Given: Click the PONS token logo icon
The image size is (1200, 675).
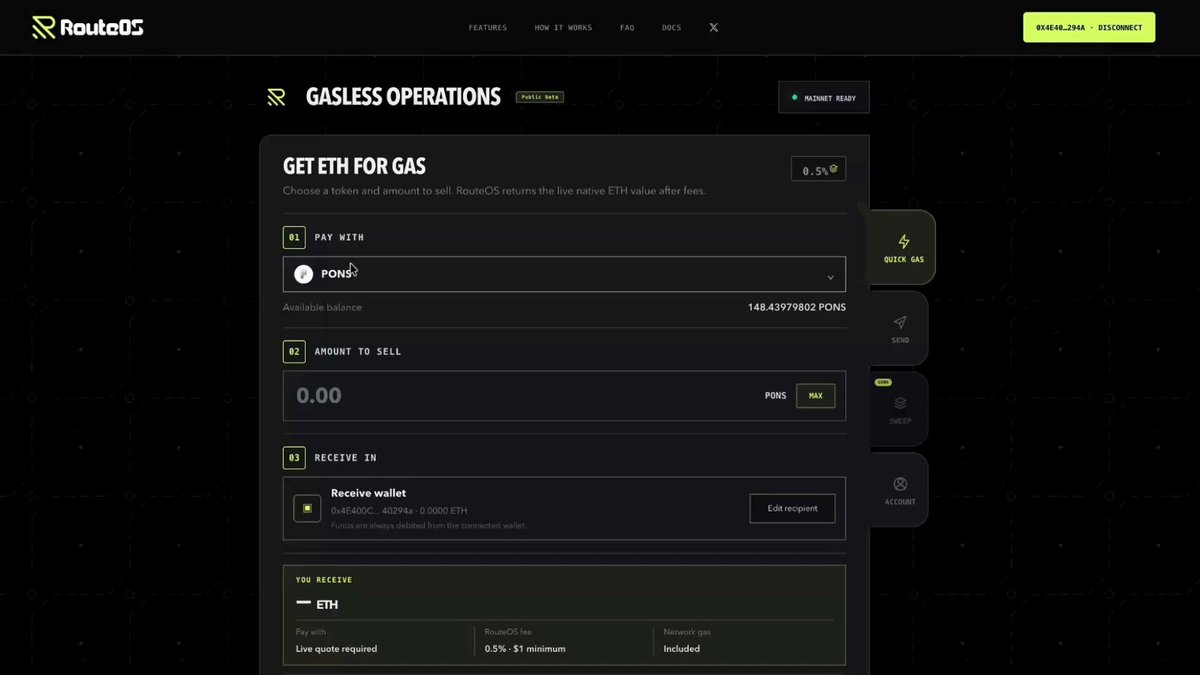Looking at the screenshot, I should tap(303, 274).
